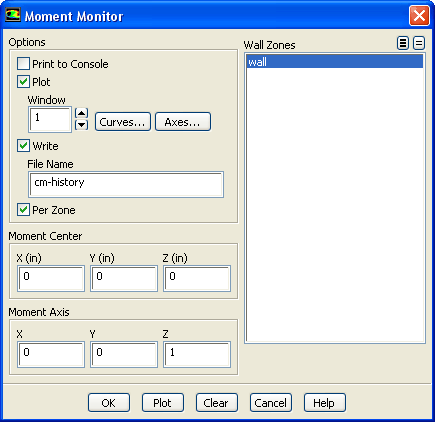Select all wall zones icon
Screen dimensions: 435x422
tap(403, 43)
